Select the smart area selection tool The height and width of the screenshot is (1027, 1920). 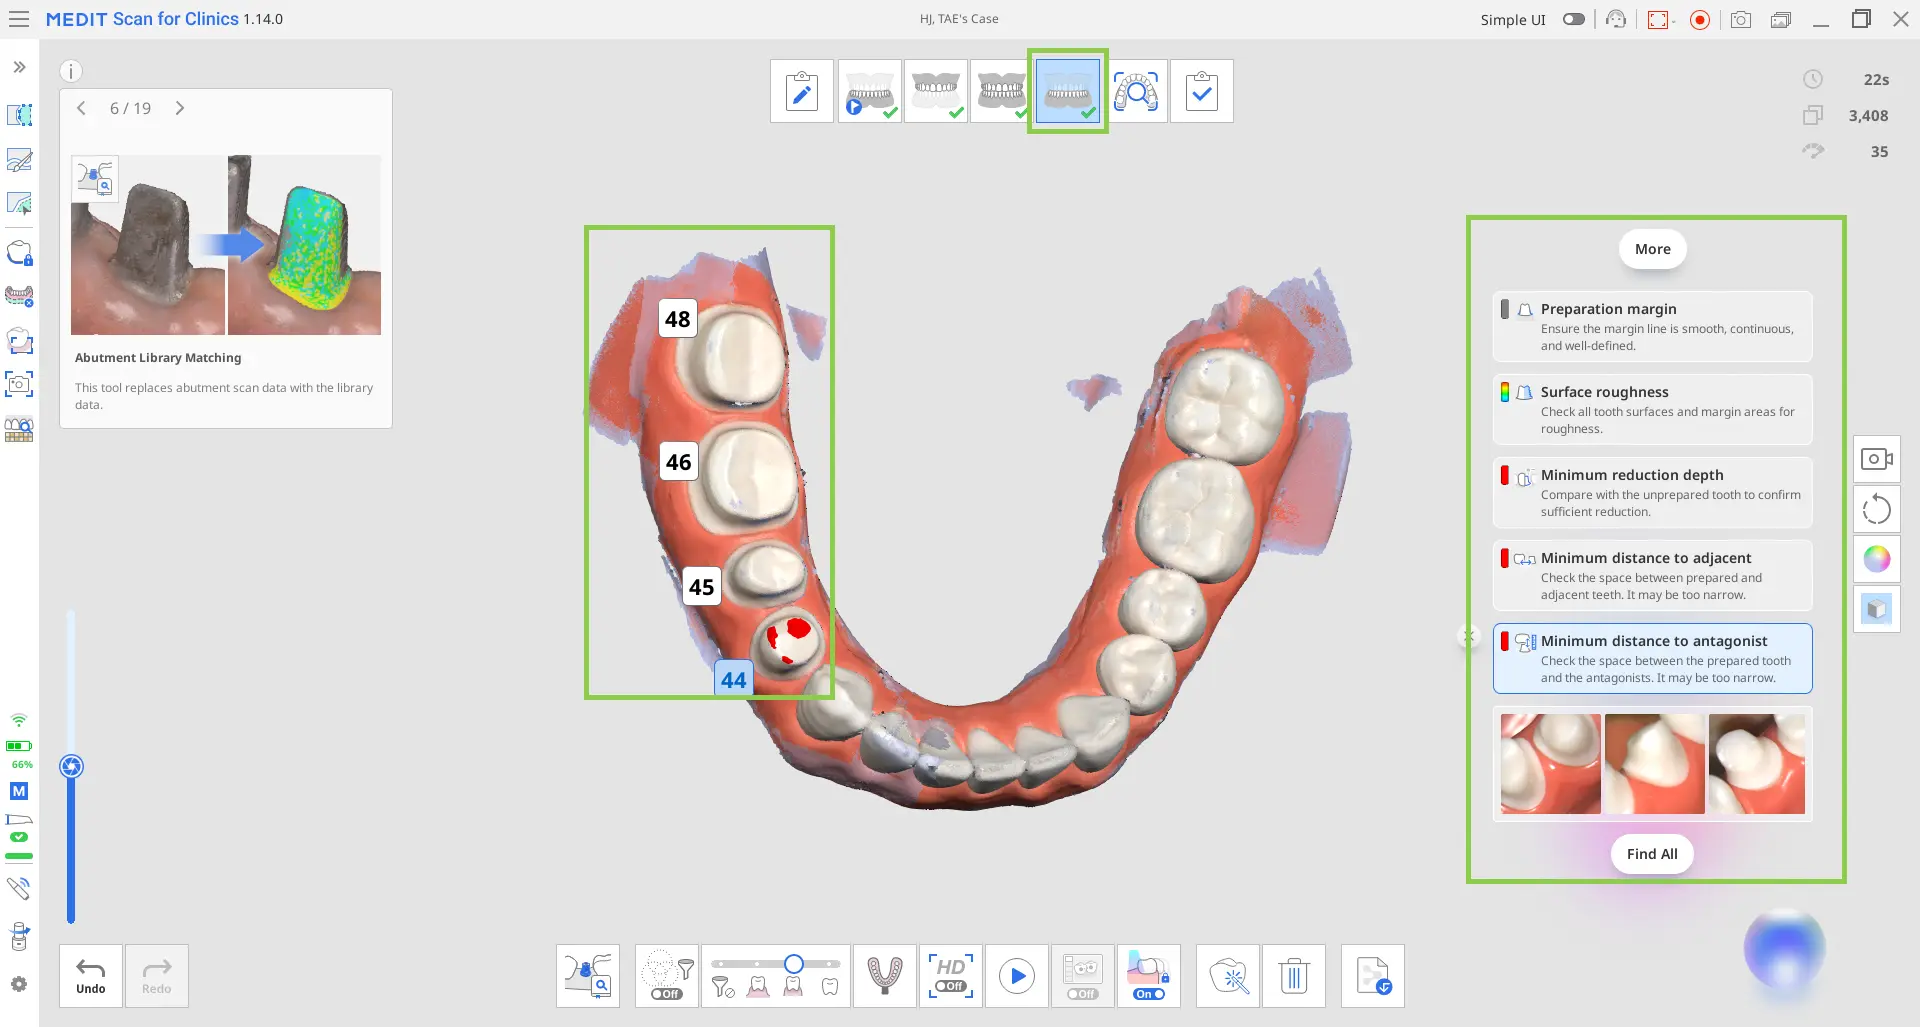tap(19, 204)
